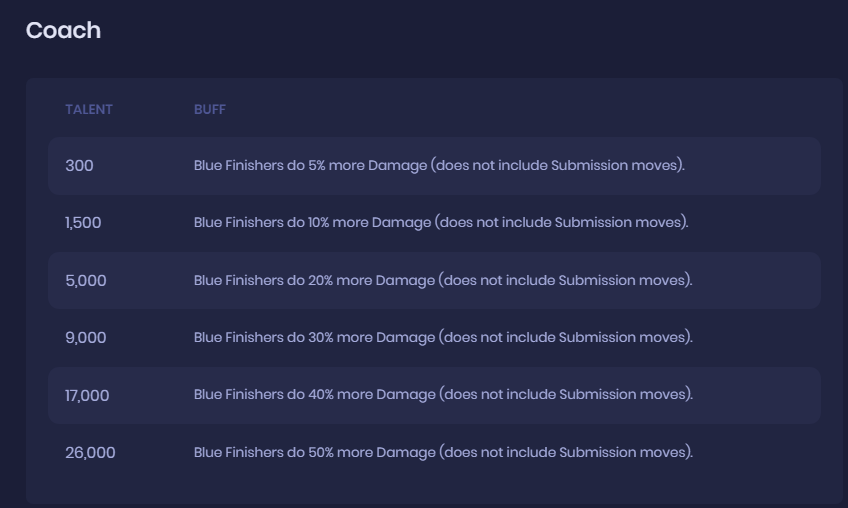Click the 50% more Damage buff text

point(443,453)
